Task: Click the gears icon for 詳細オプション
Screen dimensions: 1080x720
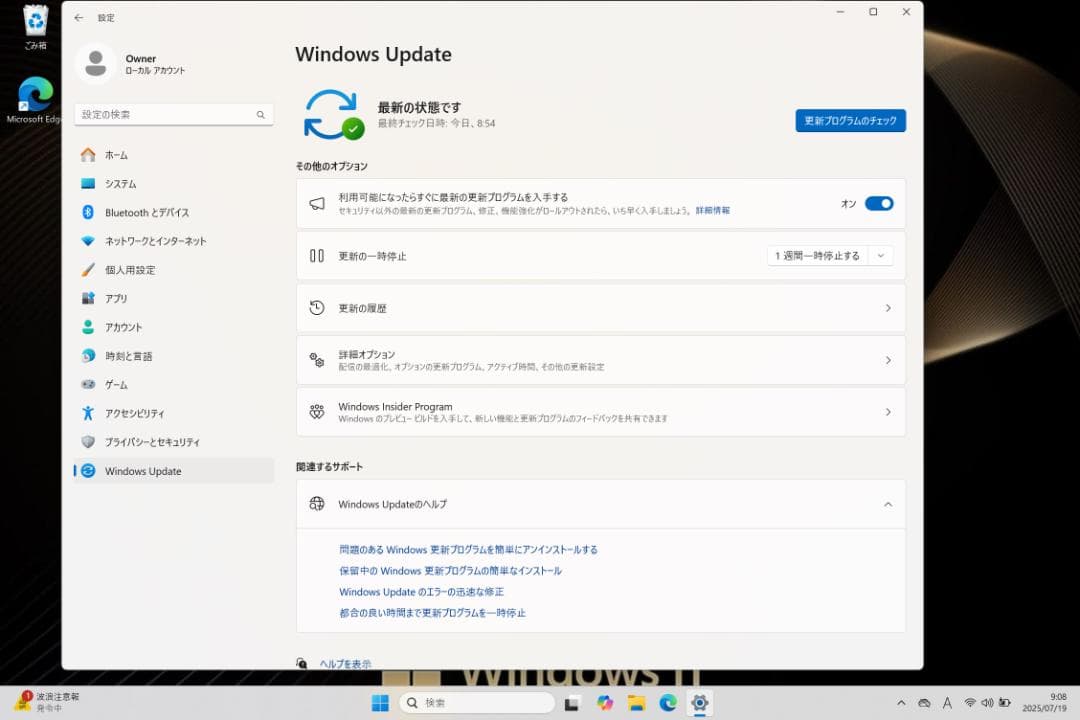Action: tap(317, 360)
